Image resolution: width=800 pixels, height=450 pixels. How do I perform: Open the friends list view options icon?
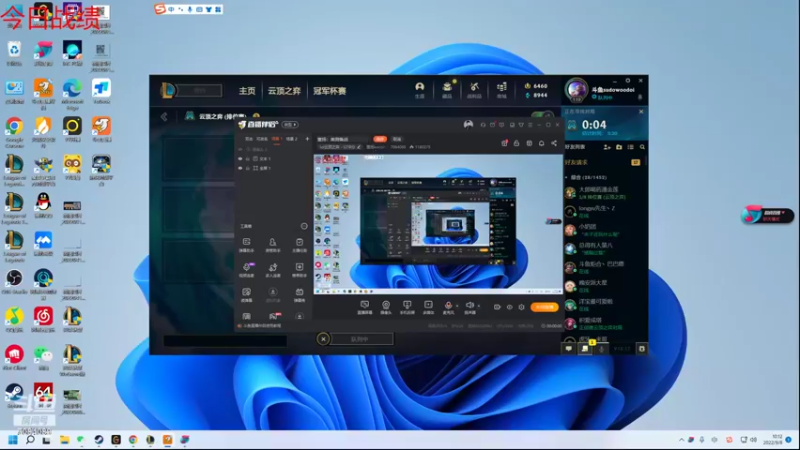point(631,147)
